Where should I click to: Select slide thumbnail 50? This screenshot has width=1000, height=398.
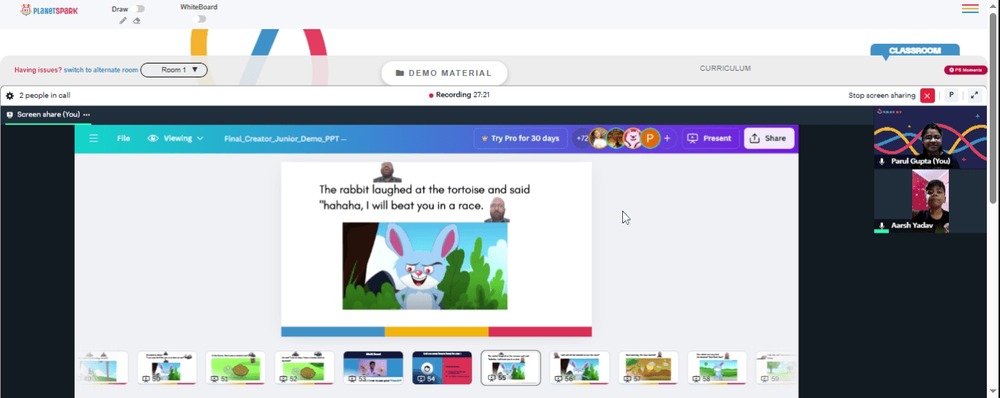coord(167,367)
